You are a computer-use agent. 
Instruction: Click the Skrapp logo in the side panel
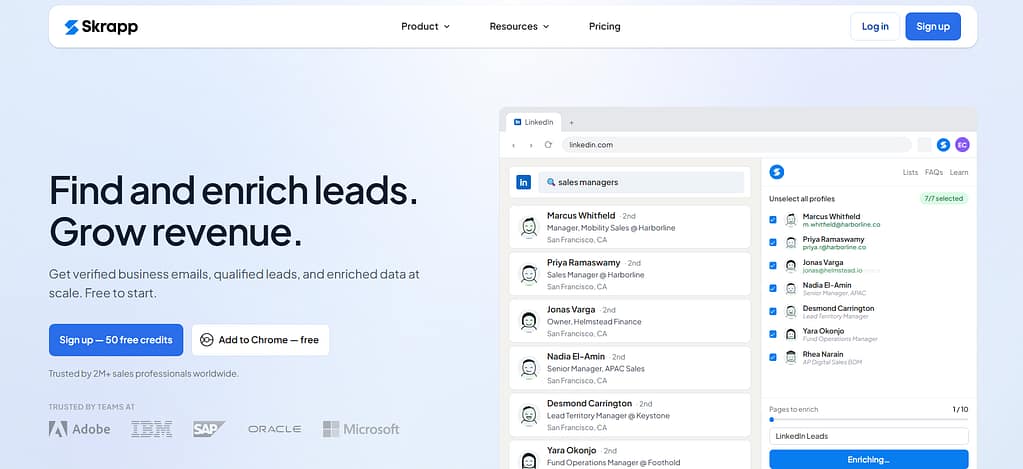[x=776, y=172]
